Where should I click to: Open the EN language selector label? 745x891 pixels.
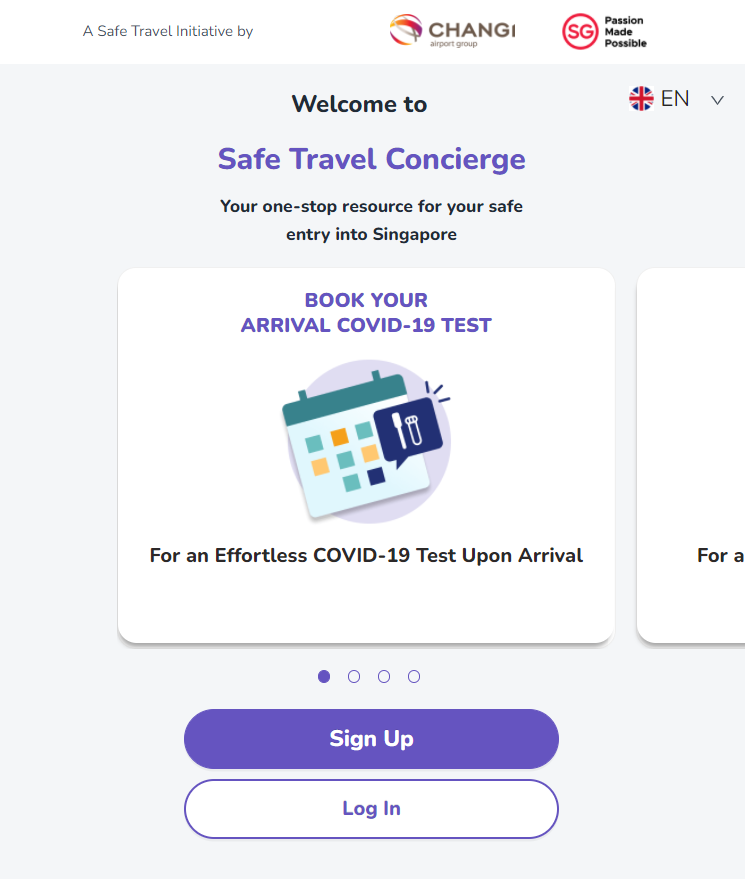[675, 98]
